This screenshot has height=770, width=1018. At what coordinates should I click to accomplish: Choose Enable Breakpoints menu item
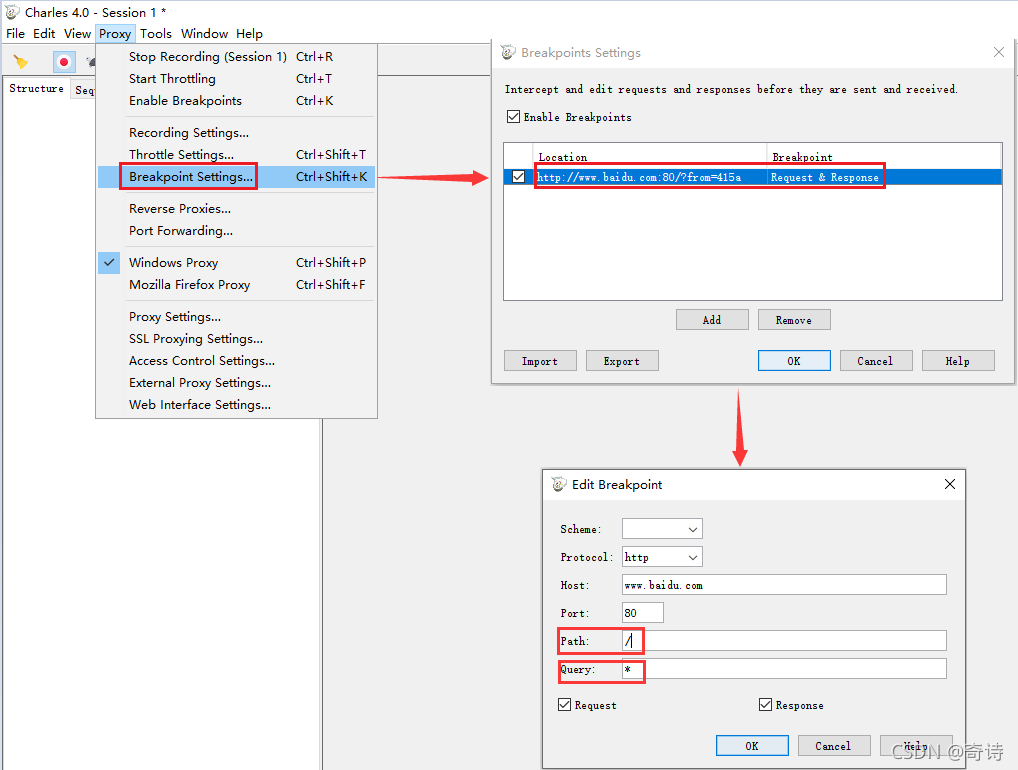point(236,101)
